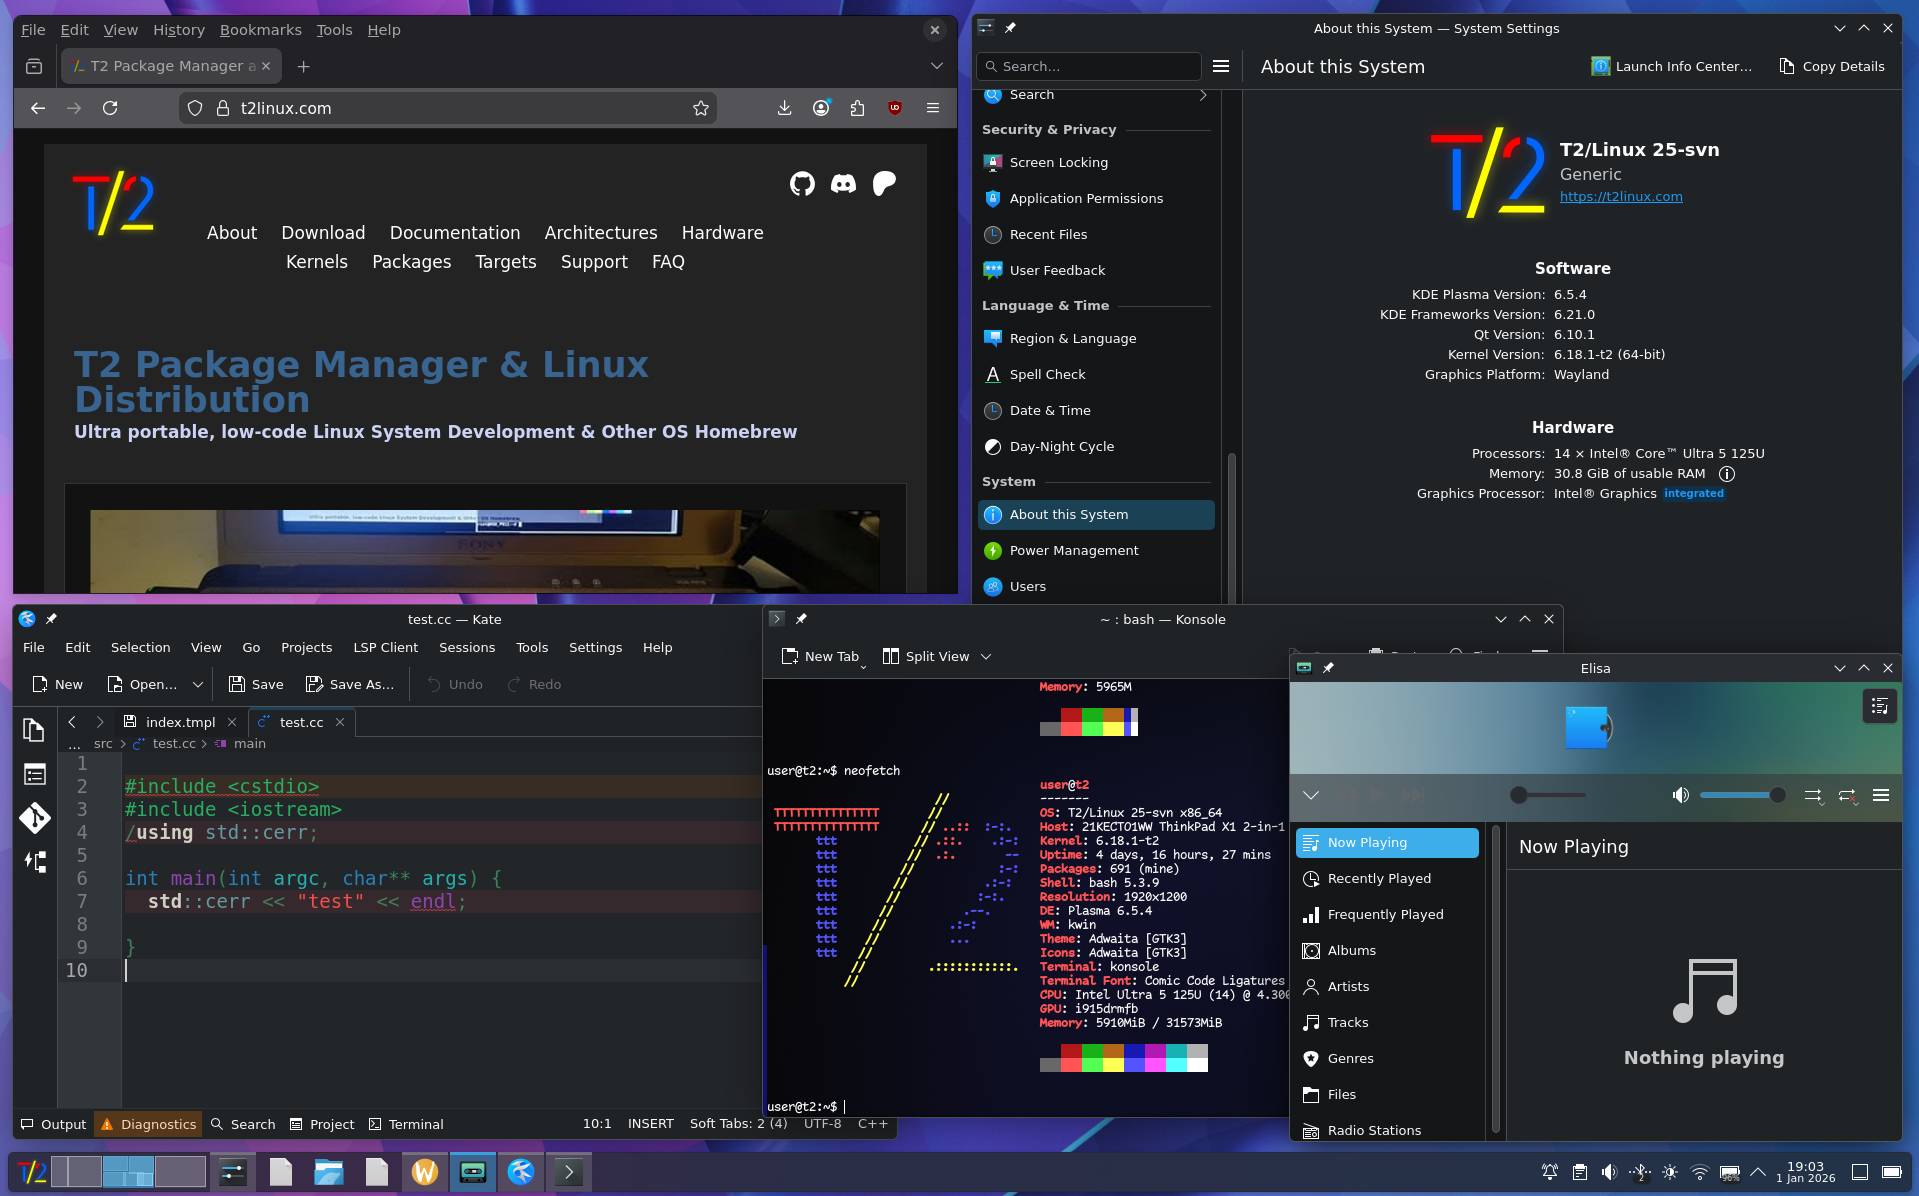Open the https://t2linux.com link
Screen dimensions: 1919x1196
(1621, 197)
